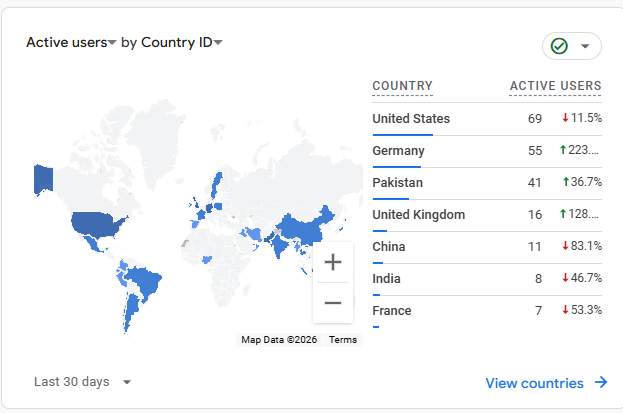The image size is (623, 413).
Task: Click China on the world map
Action: (304, 229)
